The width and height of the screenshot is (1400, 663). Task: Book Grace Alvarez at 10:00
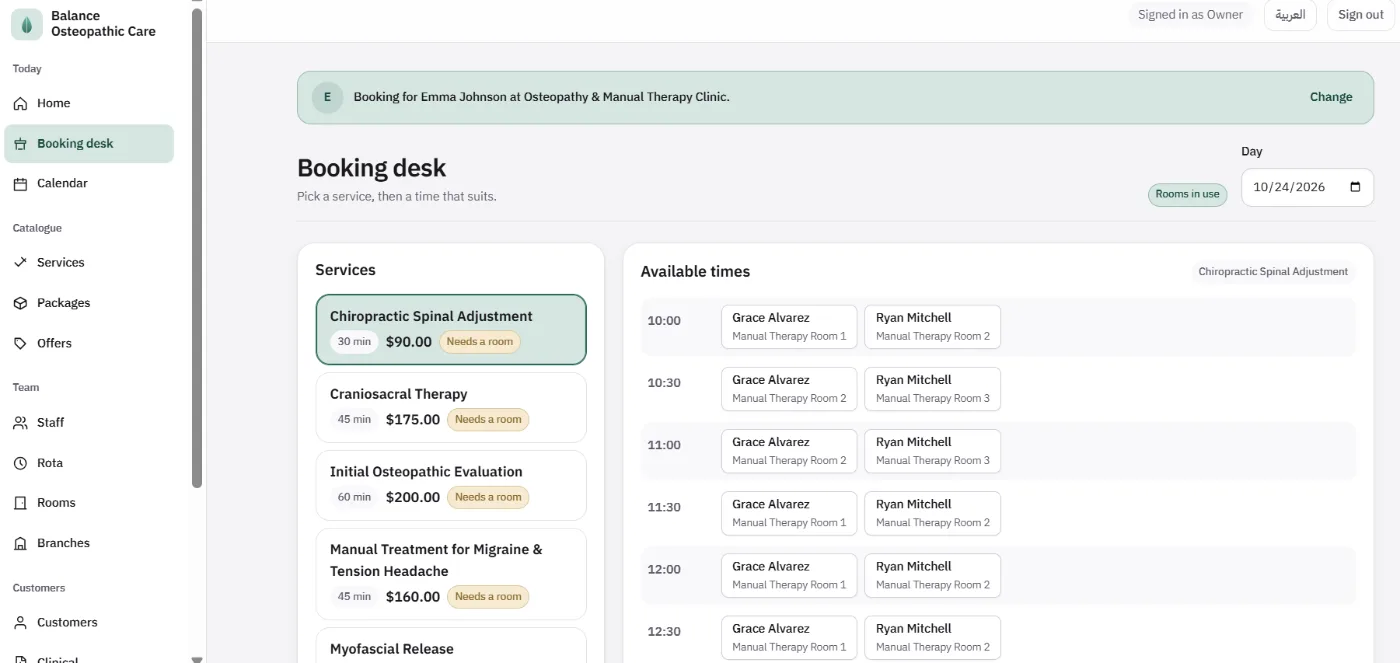(789, 327)
